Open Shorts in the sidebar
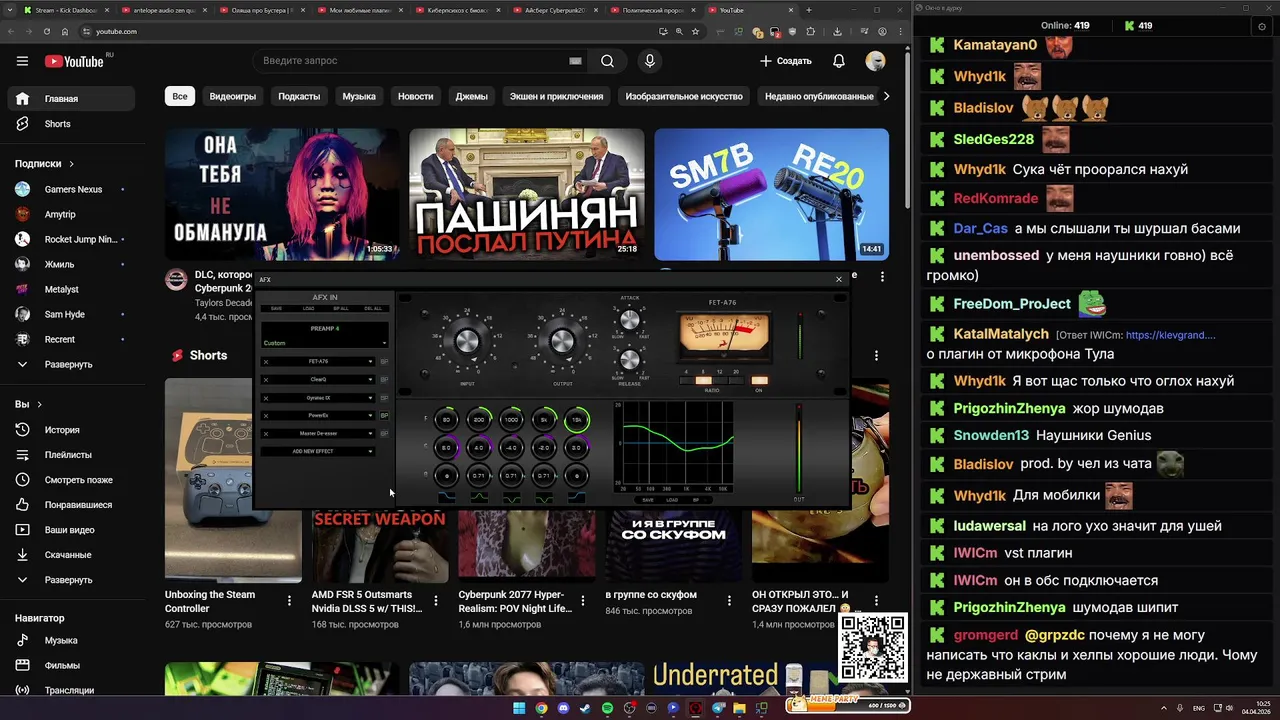Screen dimensions: 1280x720 72,124
